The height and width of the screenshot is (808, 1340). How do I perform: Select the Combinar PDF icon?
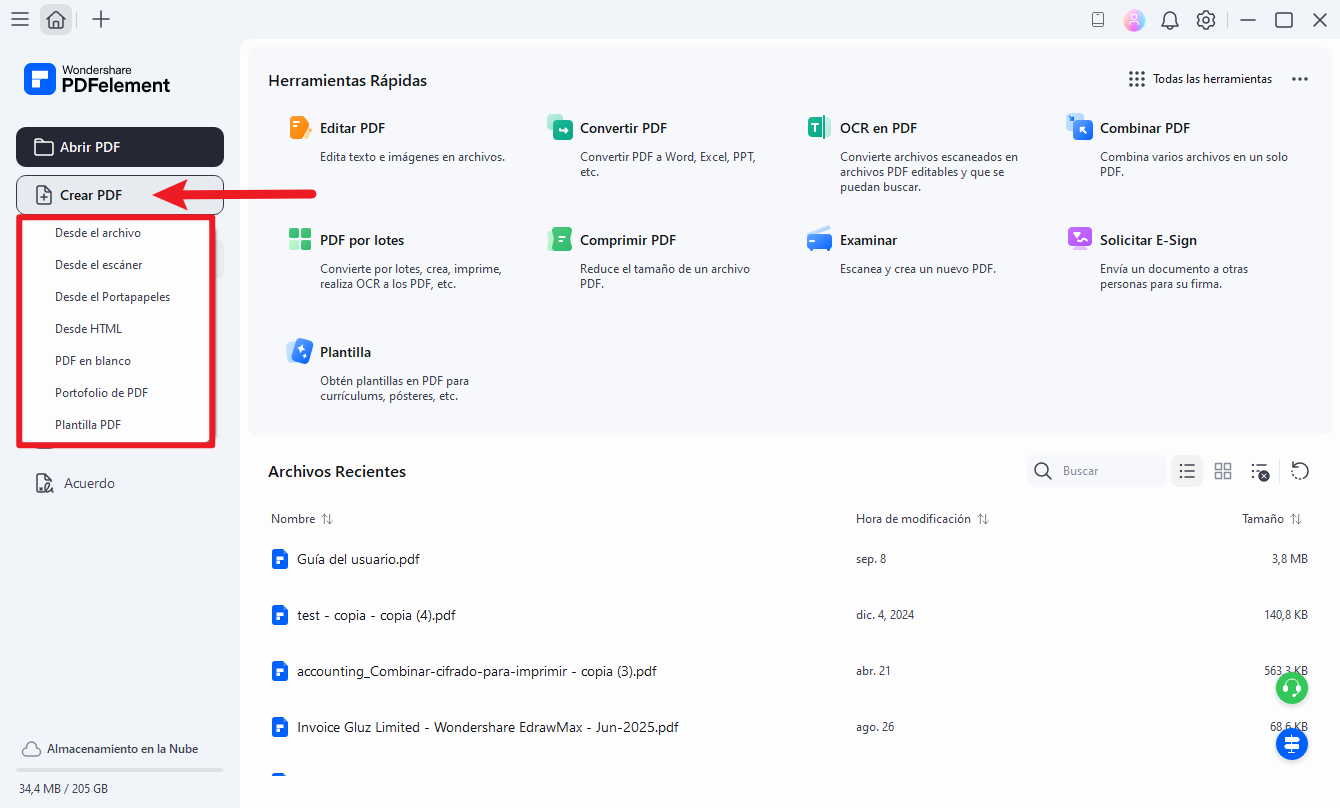(x=1079, y=128)
